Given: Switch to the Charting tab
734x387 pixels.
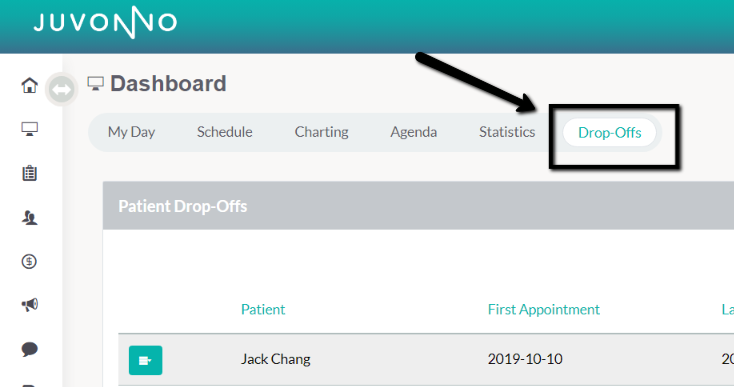Looking at the screenshot, I should click(321, 132).
